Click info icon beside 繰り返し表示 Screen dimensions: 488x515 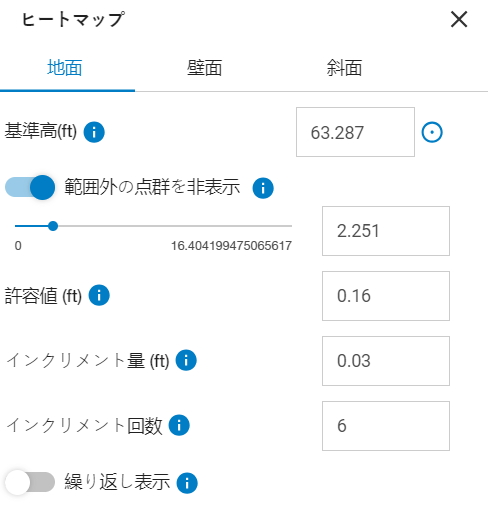coord(187,483)
